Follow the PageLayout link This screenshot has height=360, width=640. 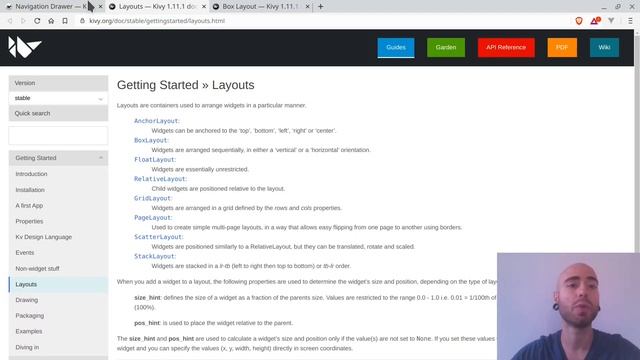point(153,218)
